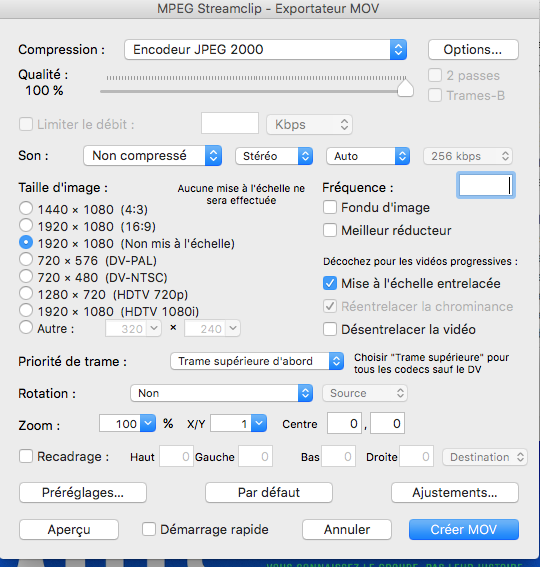
Task: Open the Son format dropdown
Action: pos(152,156)
